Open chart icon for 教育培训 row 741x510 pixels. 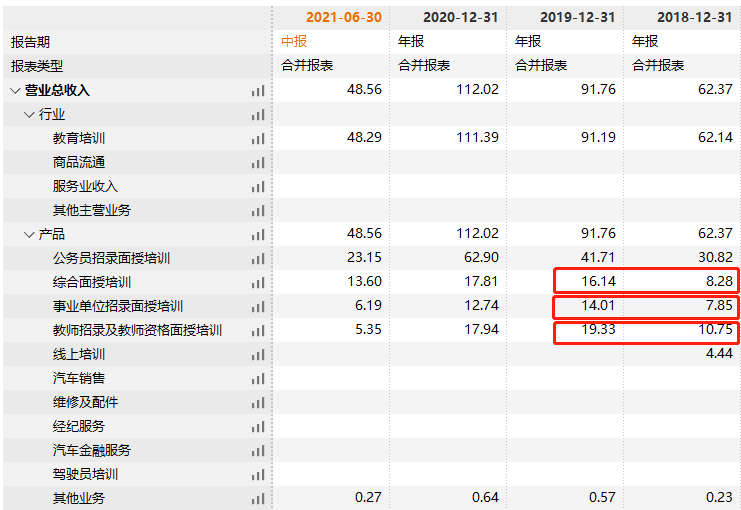point(258,138)
